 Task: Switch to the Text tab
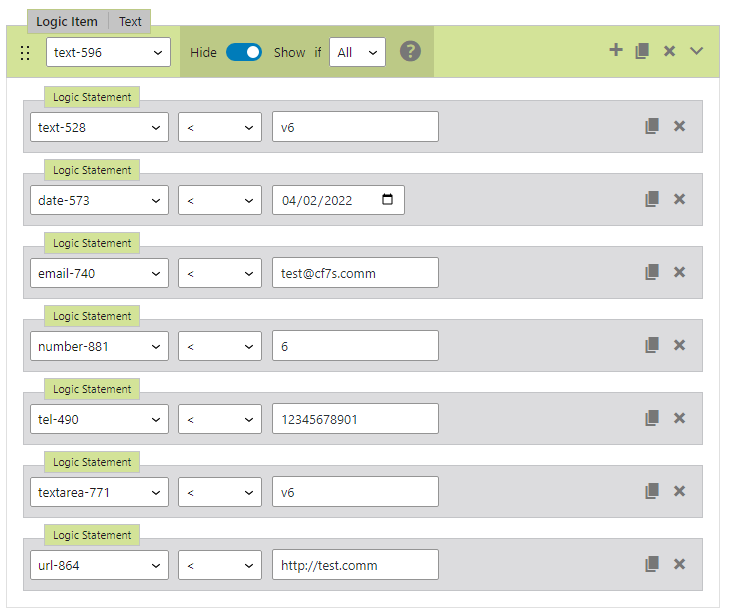click(x=130, y=21)
